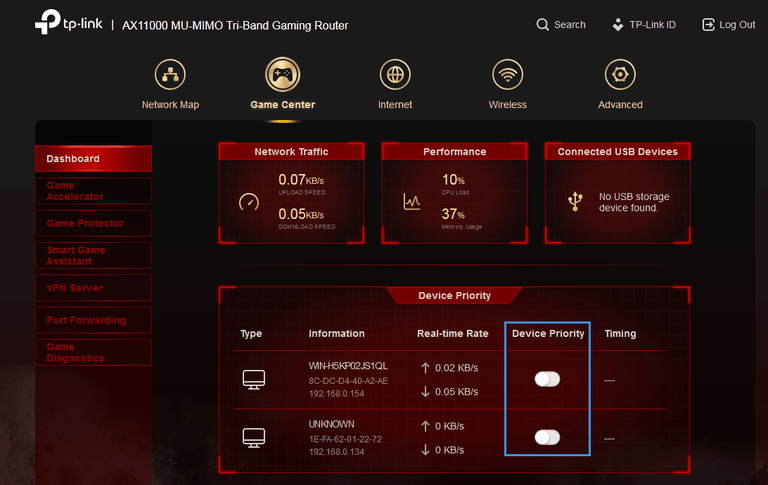Click the Information column header
Viewport: 768px width, 485px height.
pos(336,334)
